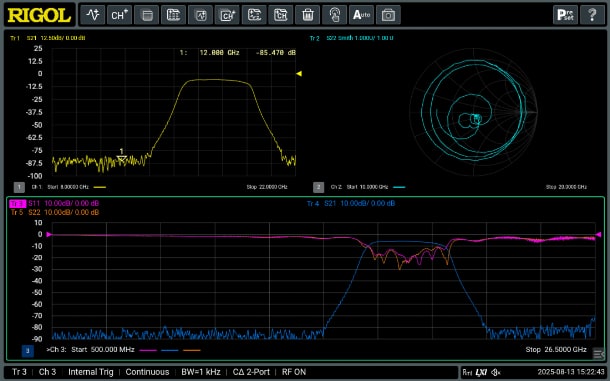Viewport: 610px width, 381px height.
Task: Click the yellow trace color line for Ch 1
Action: [x=100, y=187]
